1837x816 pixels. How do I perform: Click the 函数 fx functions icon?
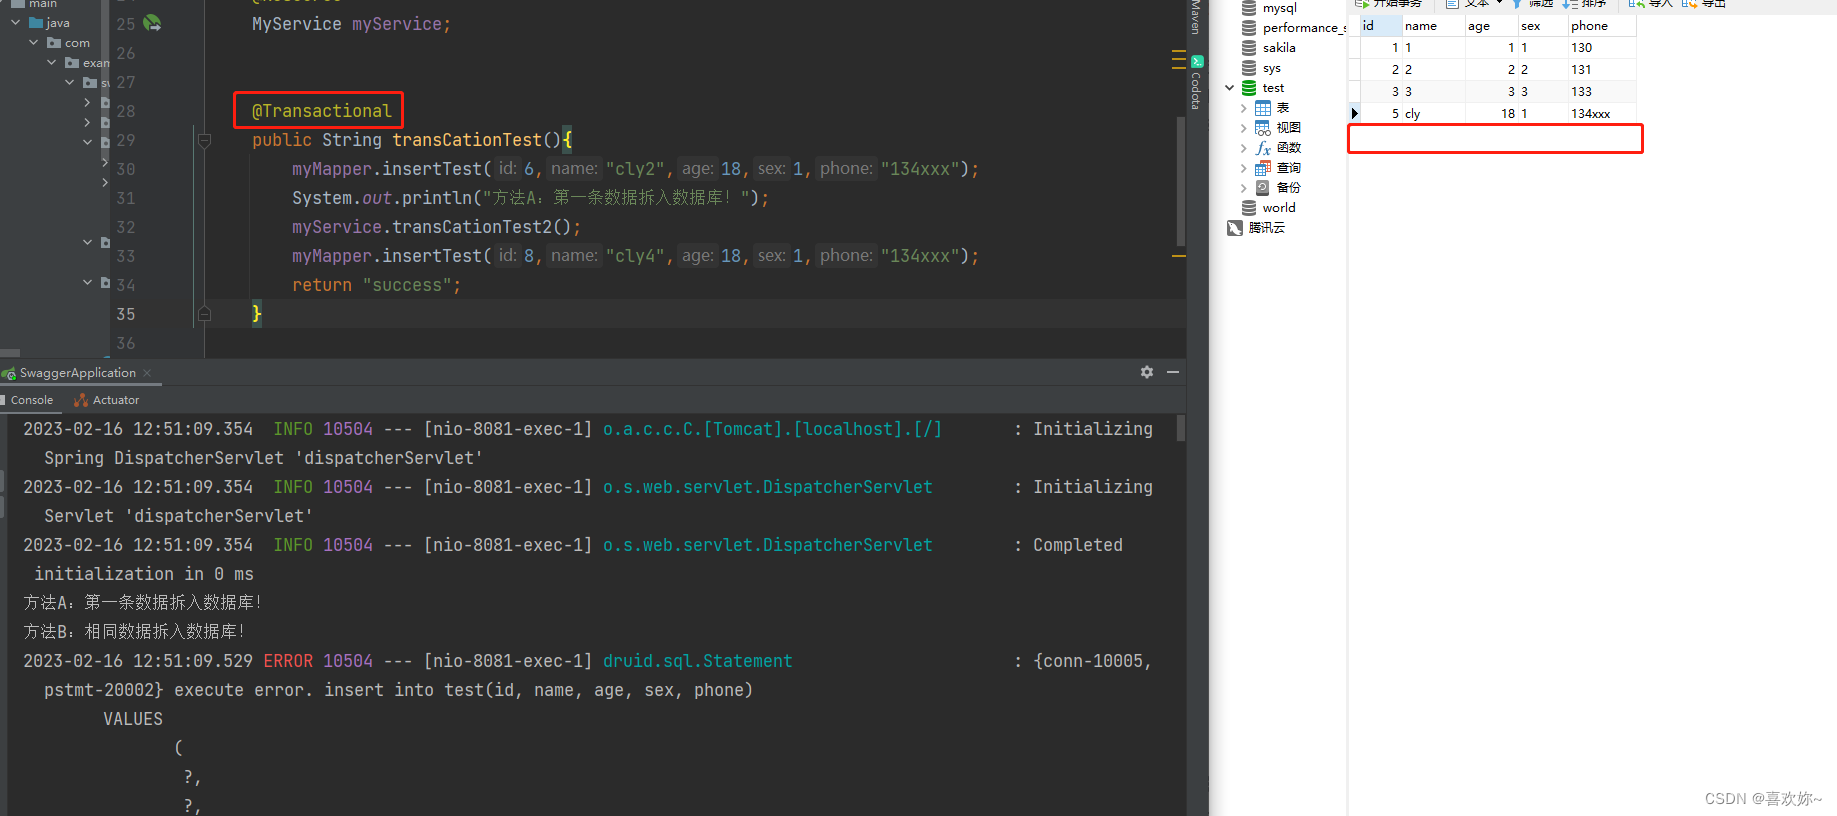[1263, 148]
